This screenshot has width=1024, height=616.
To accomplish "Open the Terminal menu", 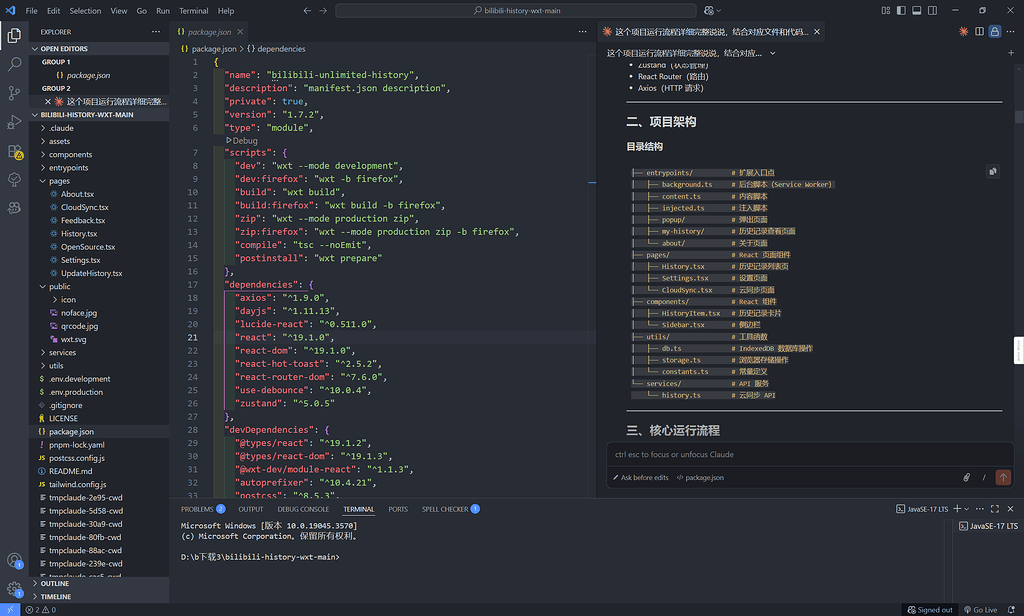I will (x=193, y=10).
